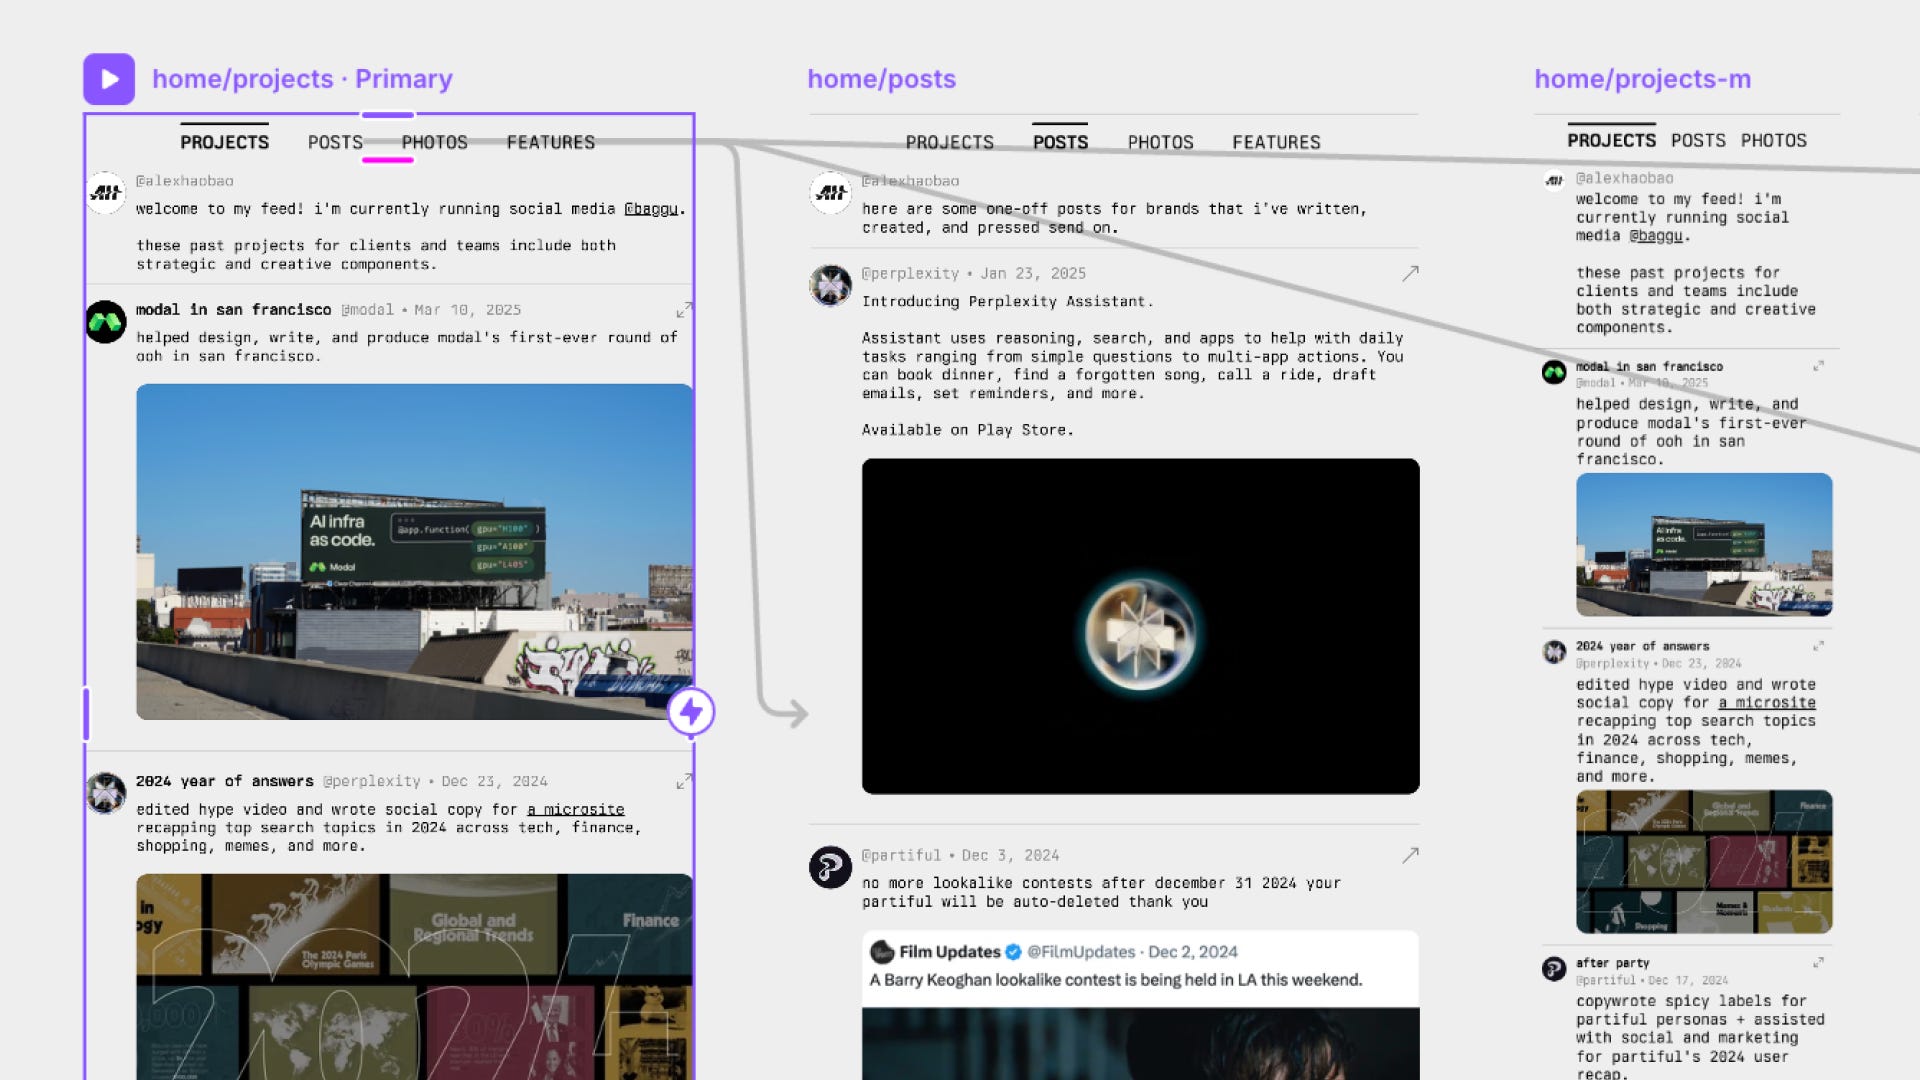Select POSTS tab in home/projects-m frame
The width and height of the screenshot is (1920, 1080).
(x=1699, y=140)
